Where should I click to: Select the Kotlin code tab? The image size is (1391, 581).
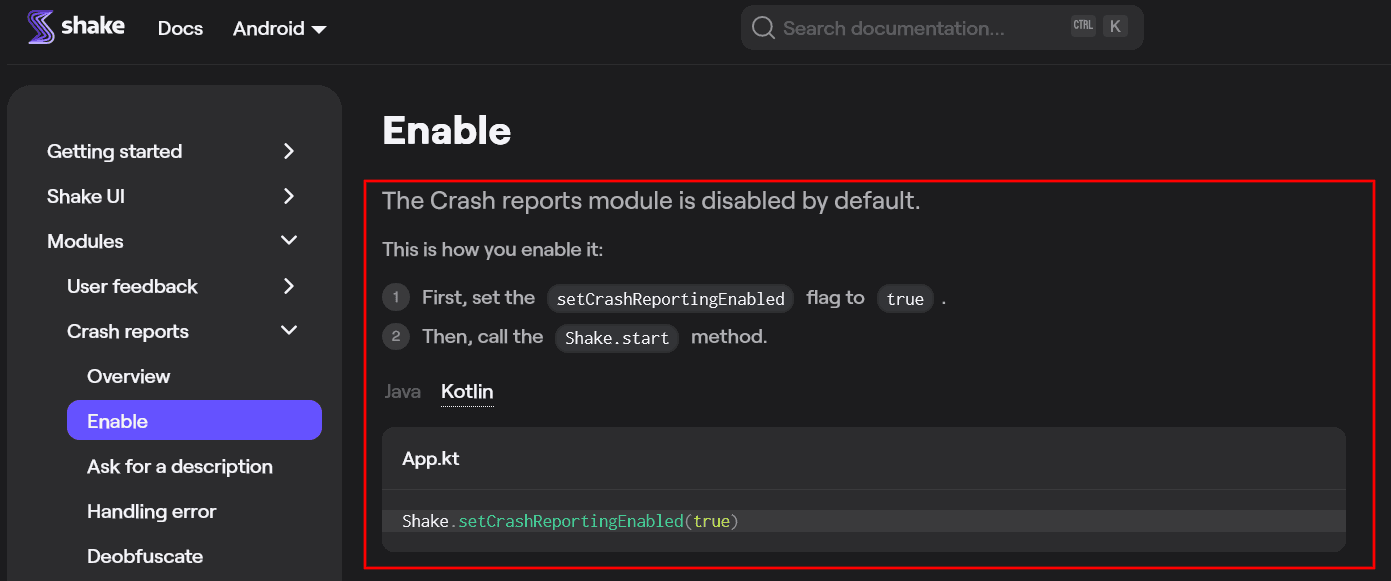[467, 391]
